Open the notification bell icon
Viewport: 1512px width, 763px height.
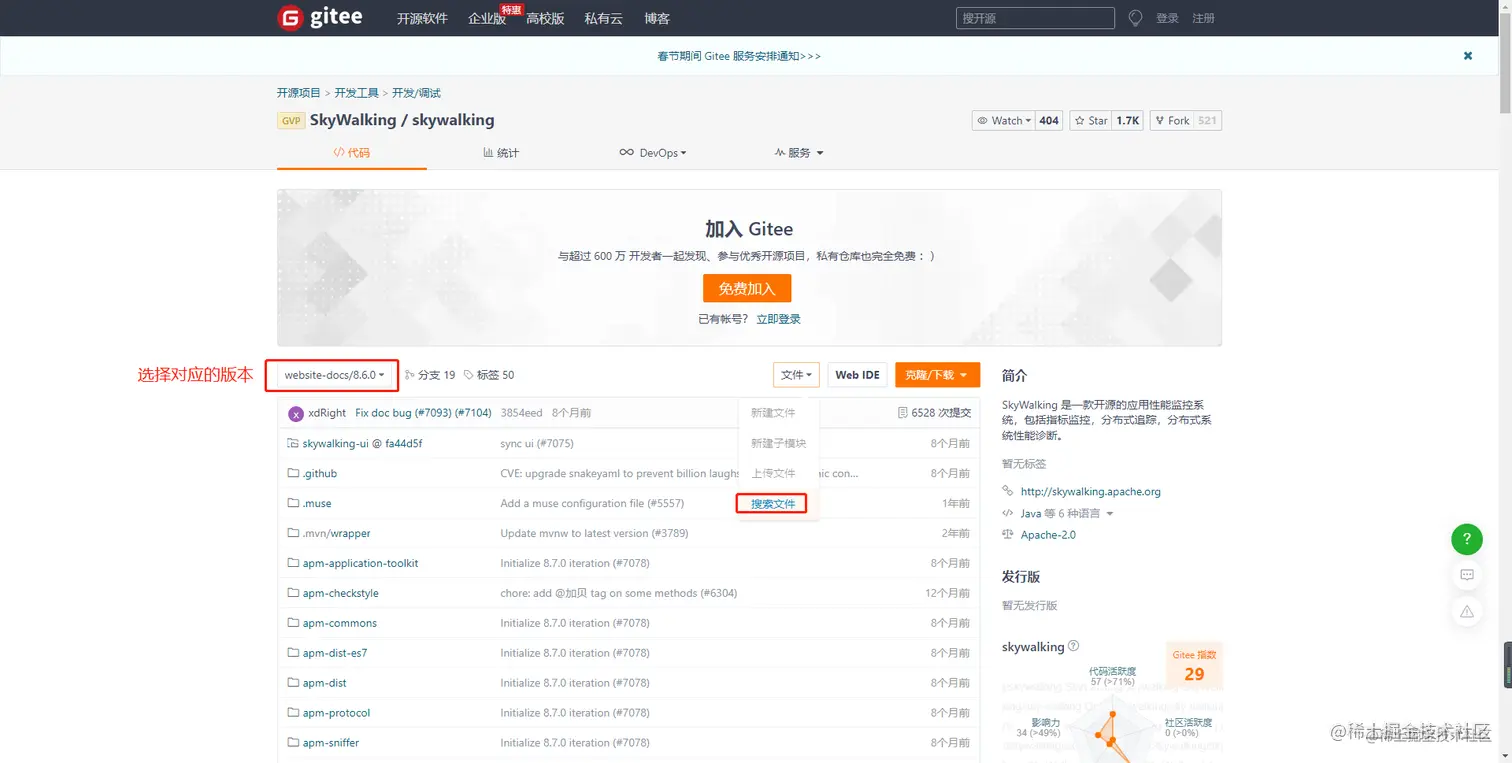1135,18
